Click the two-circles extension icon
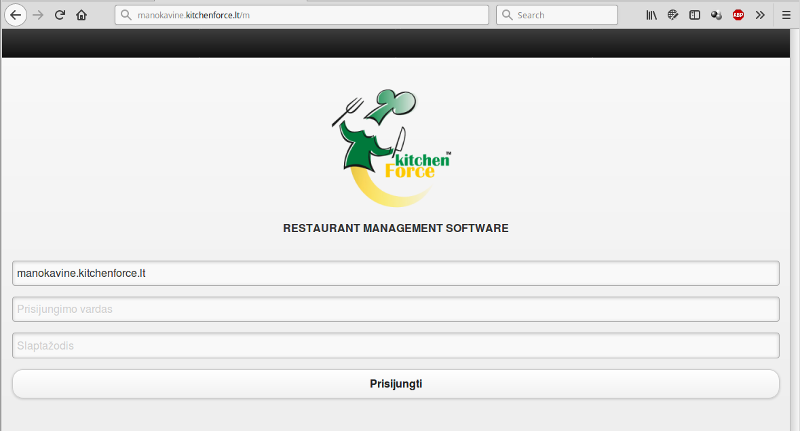Image resolution: width=800 pixels, height=431 pixels. point(716,15)
